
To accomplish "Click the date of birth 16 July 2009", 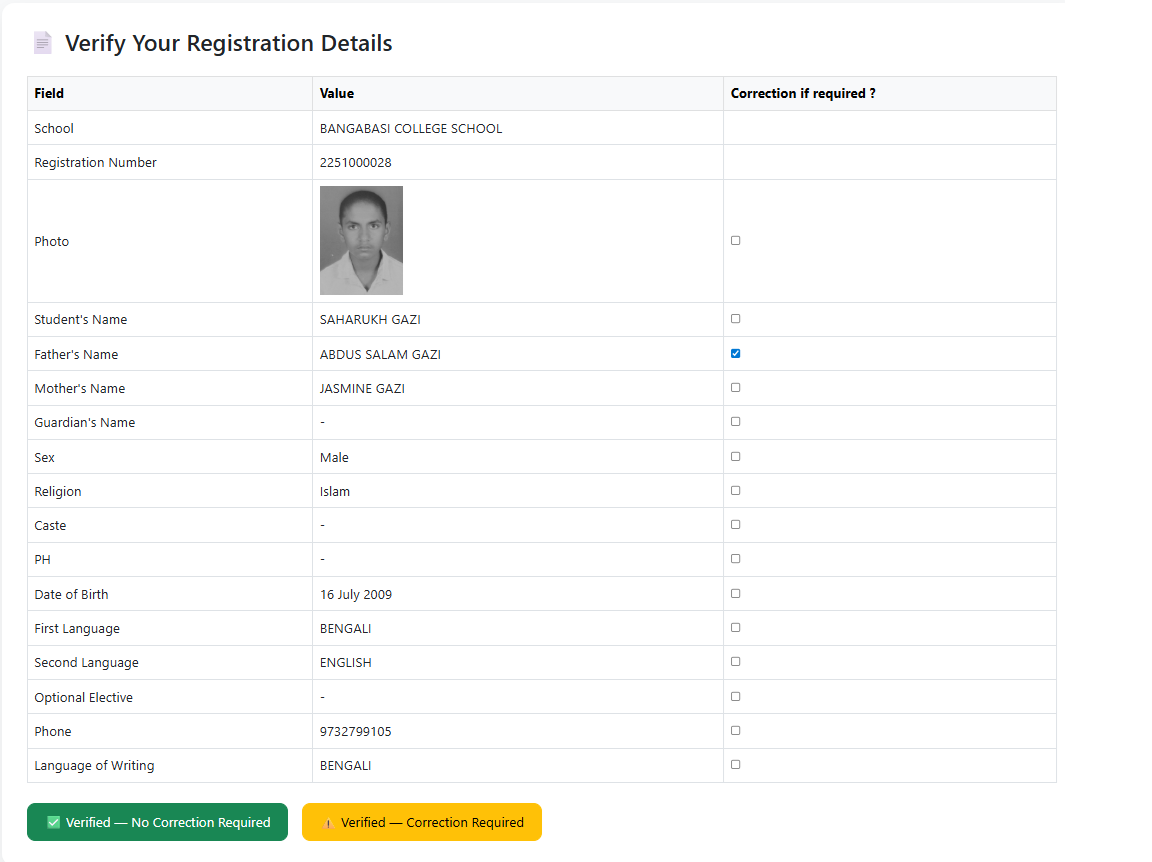I will point(356,595).
